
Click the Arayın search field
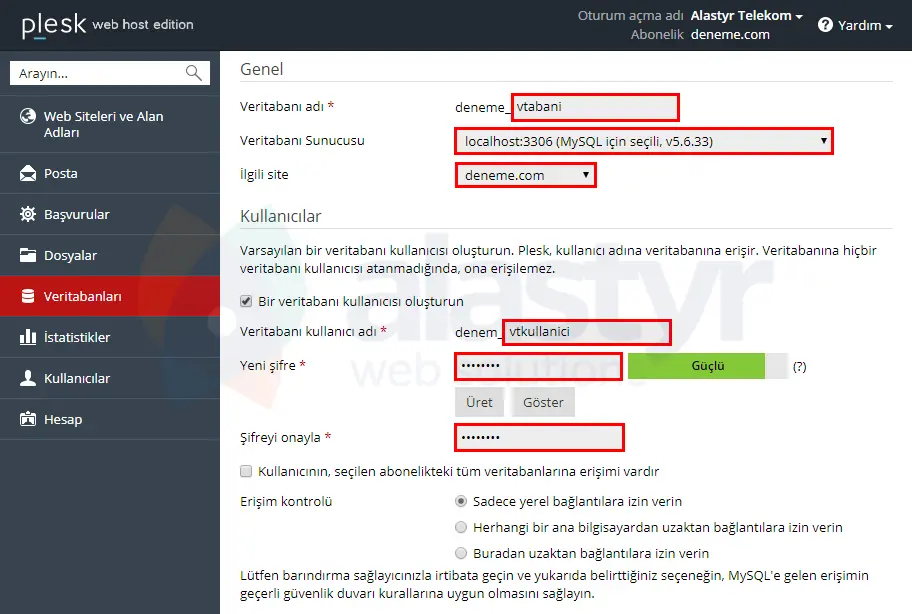[100, 72]
